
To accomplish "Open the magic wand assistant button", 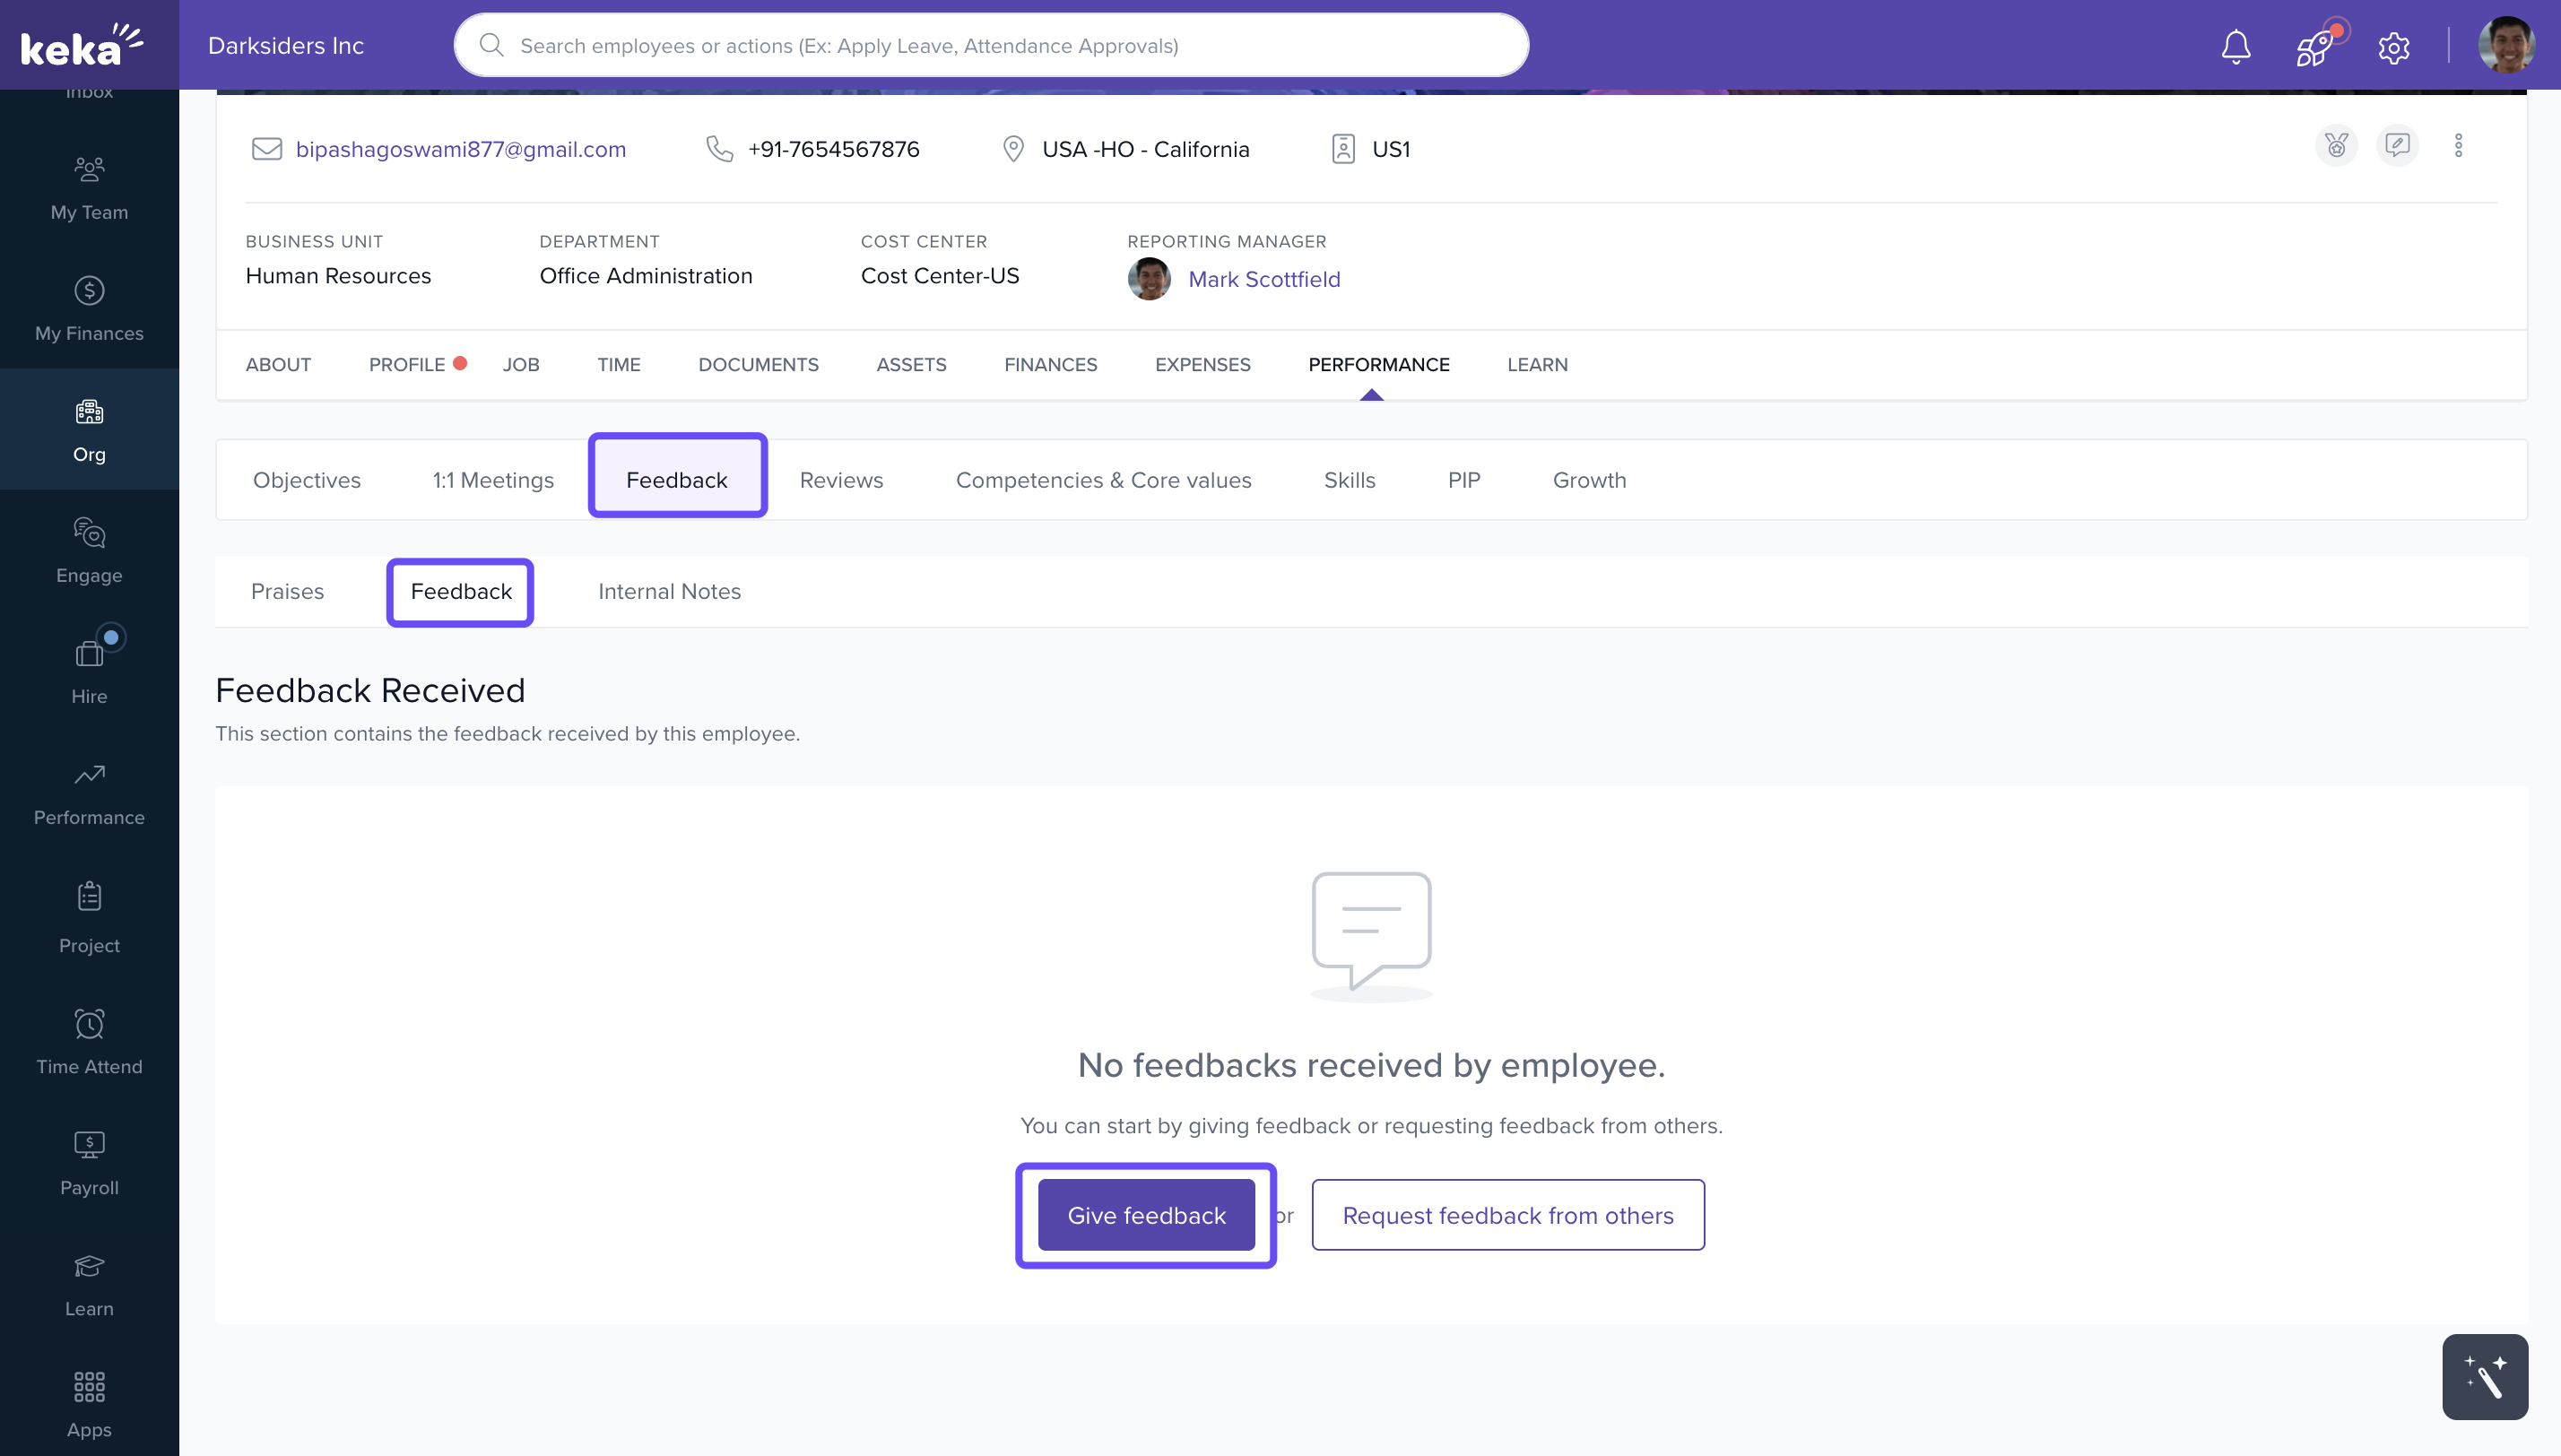I will click(x=2484, y=1376).
